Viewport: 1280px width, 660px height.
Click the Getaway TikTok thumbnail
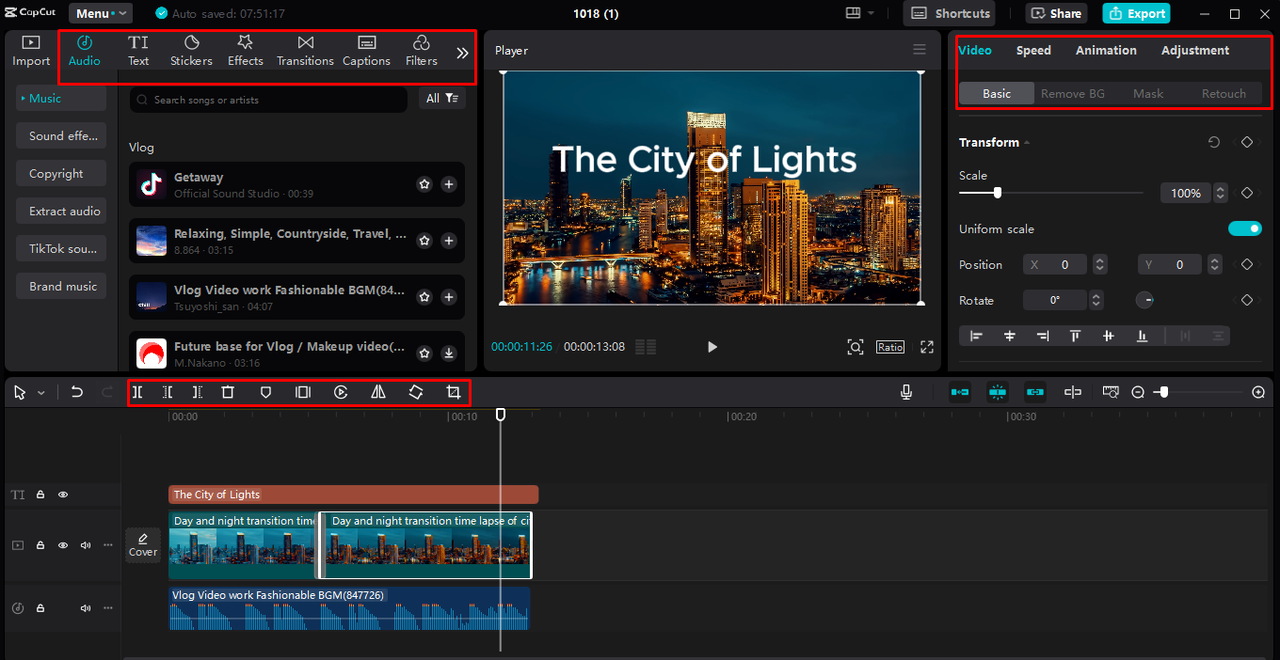pos(151,185)
